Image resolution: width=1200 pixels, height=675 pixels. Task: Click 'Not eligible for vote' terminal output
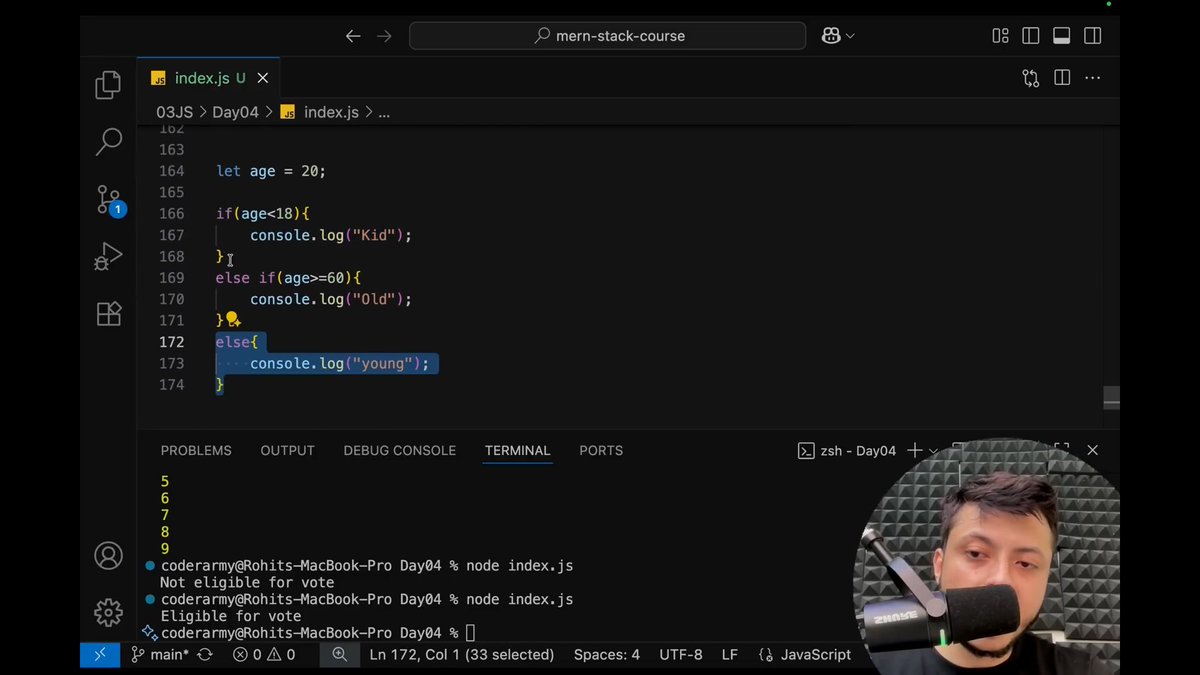(x=247, y=583)
